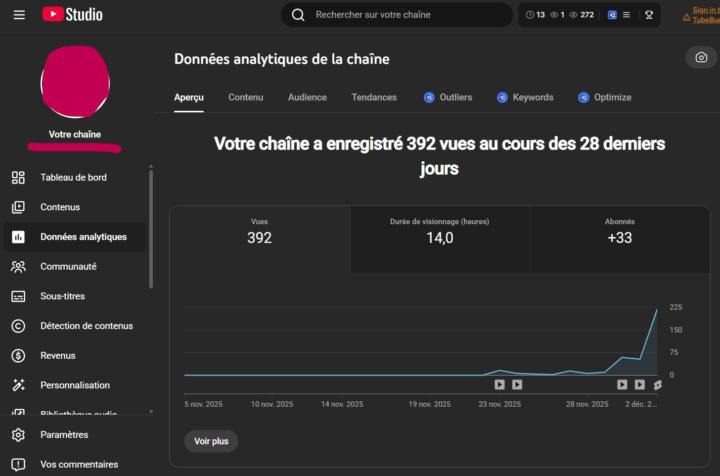Click the copyright icon for Détection de contenus
The image size is (720, 476).
18,326
